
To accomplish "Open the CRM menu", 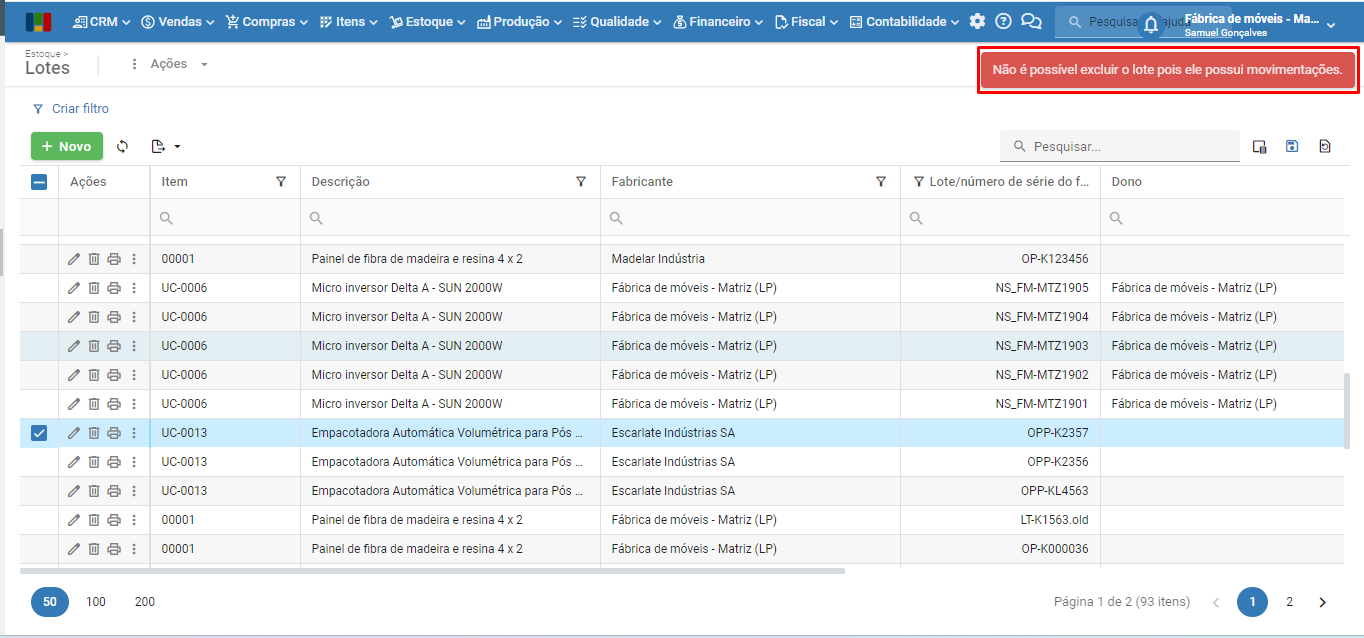I will [102, 21].
